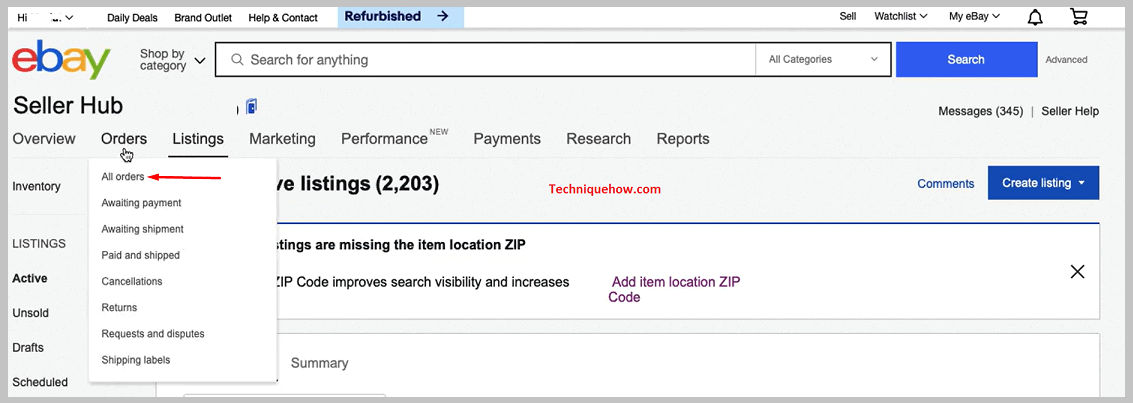Open the Seller Help link

tap(1070, 111)
